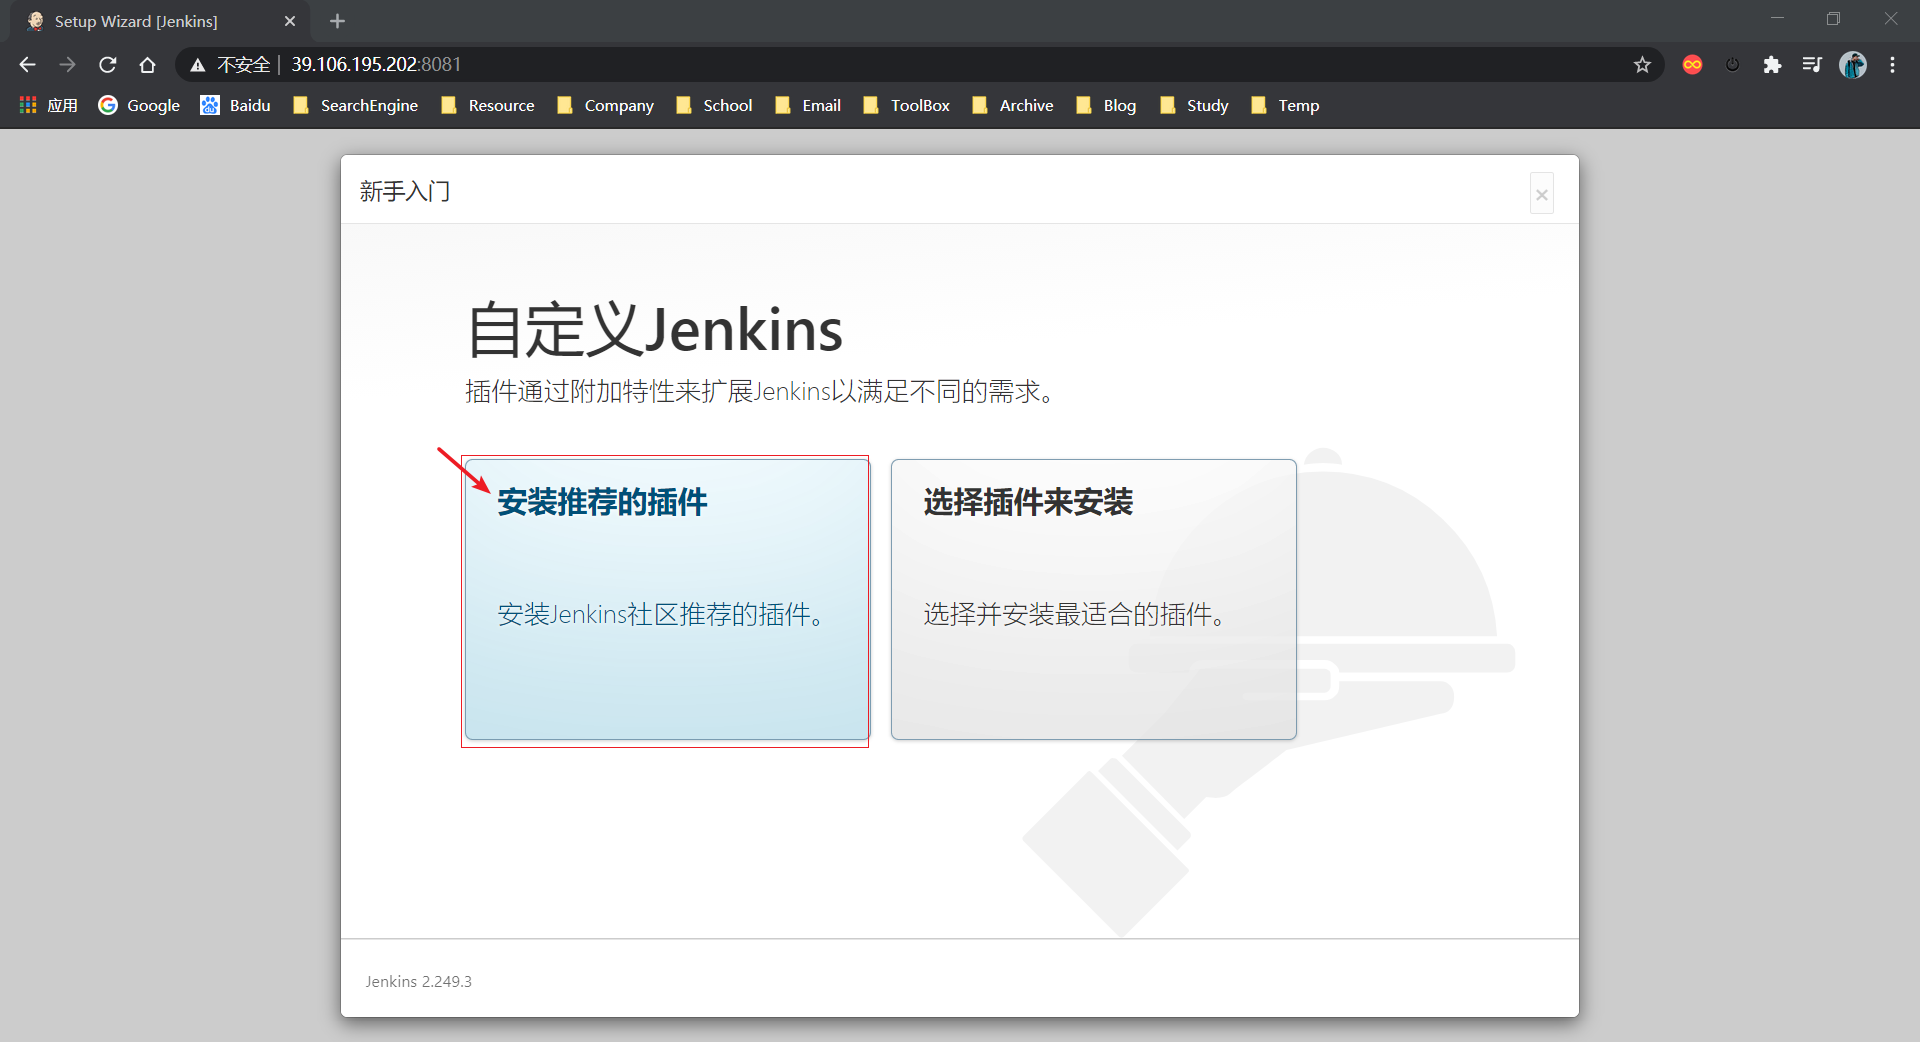The height and width of the screenshot is (1042, 1920).
Task: Choose 选择插件来安装 select plugins option
Action: coord(1094,600)
